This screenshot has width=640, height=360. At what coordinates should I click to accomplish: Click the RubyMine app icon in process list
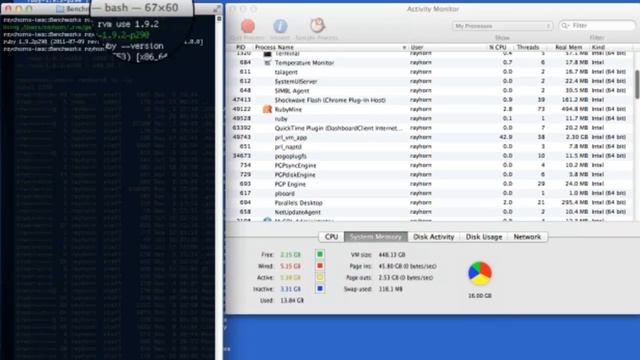coord(267,109)
